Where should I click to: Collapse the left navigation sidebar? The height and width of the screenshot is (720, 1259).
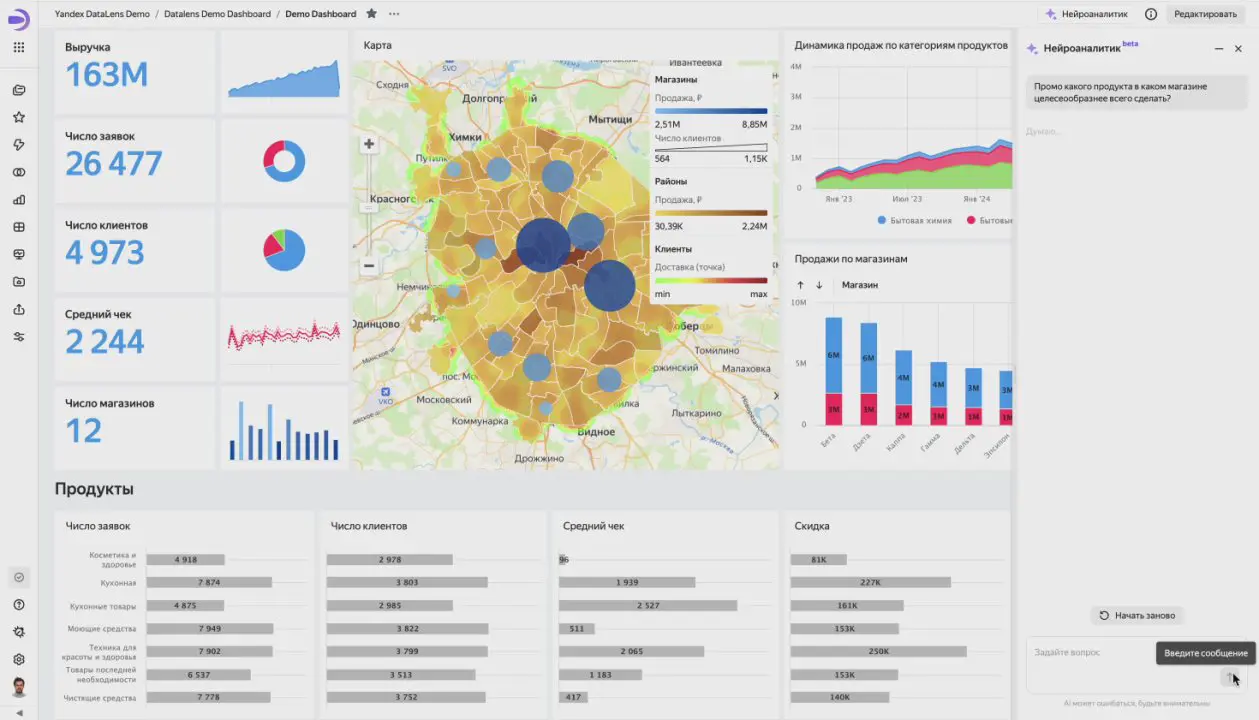pyautogui.click(x=19, y=712)
